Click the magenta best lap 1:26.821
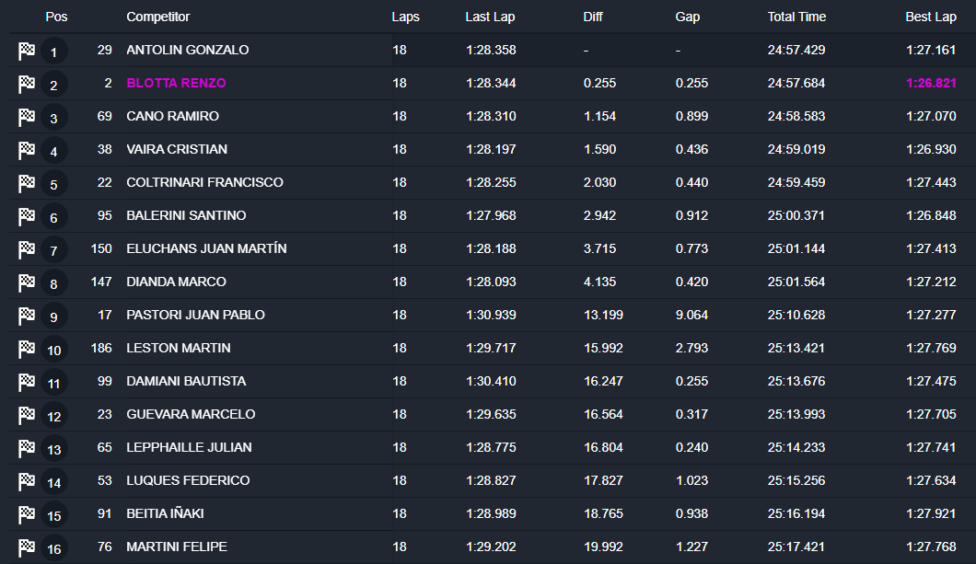 930,84
